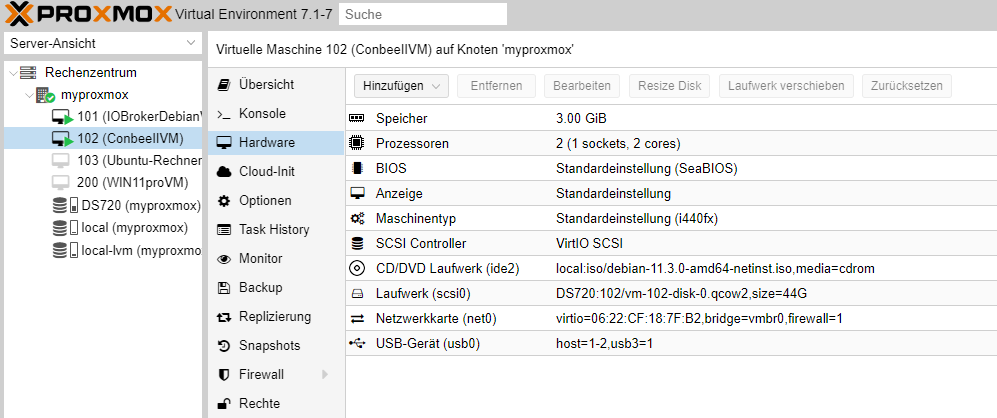Click the Rechenzentrum datacenter icon
Viewport: 997px width, 418px height.
[x=28, y=73]
